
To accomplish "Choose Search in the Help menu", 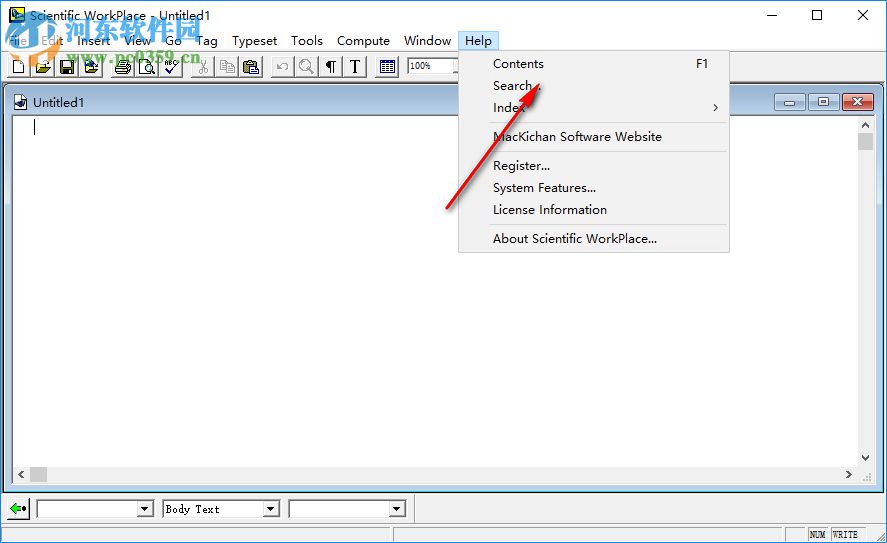I will [x=593, y=85].
